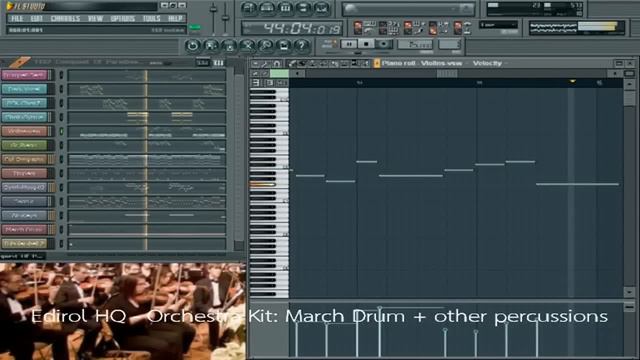Select the March Drum channel button
This screenshot has width=640, height=360.
point(24,229)
